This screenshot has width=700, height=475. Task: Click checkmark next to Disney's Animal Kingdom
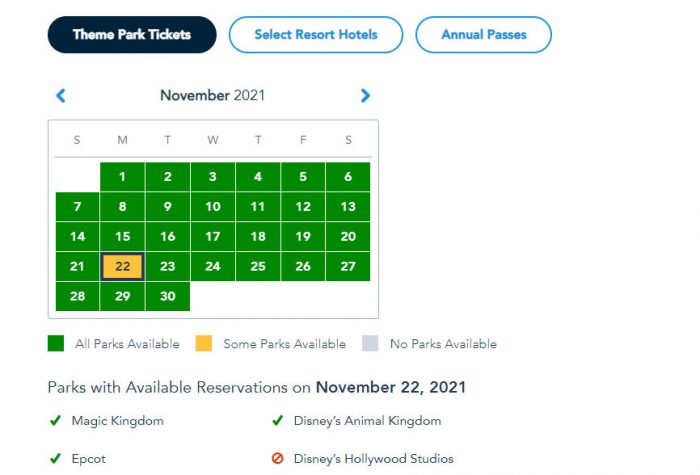[278, 421]
